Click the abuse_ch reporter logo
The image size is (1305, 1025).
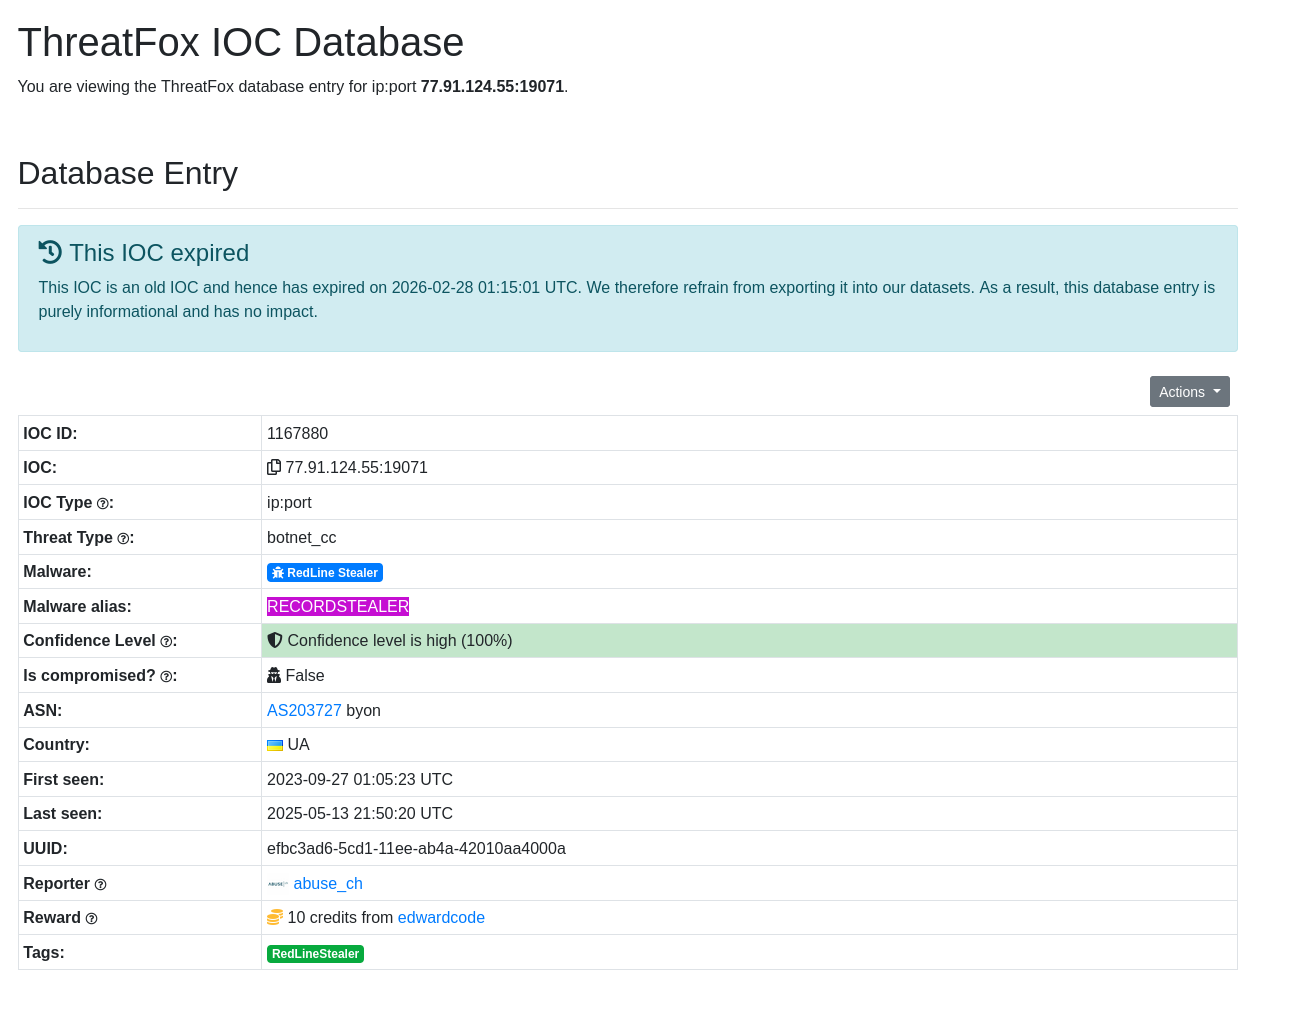pyautogui.click(x=278, y=884)
